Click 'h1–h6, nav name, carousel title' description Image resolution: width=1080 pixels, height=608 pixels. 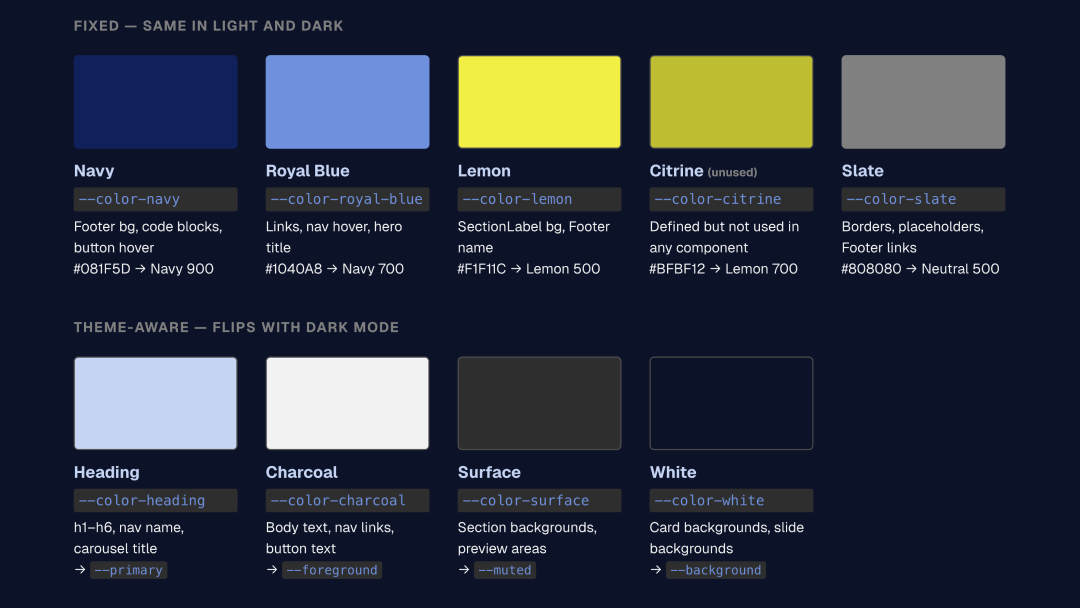129,538
